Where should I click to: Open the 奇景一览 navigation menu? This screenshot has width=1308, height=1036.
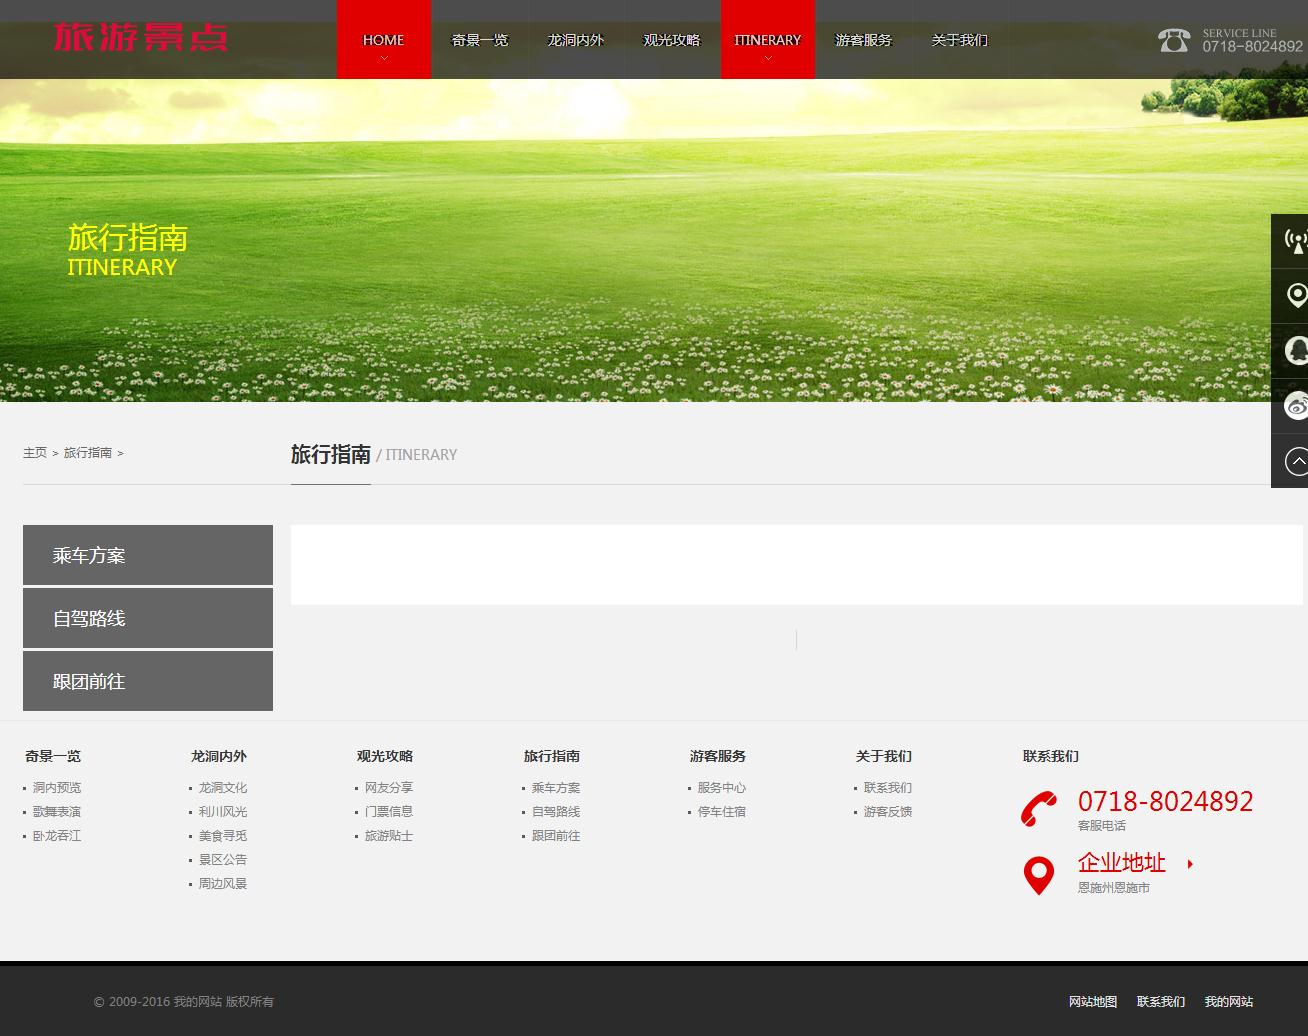480,40
